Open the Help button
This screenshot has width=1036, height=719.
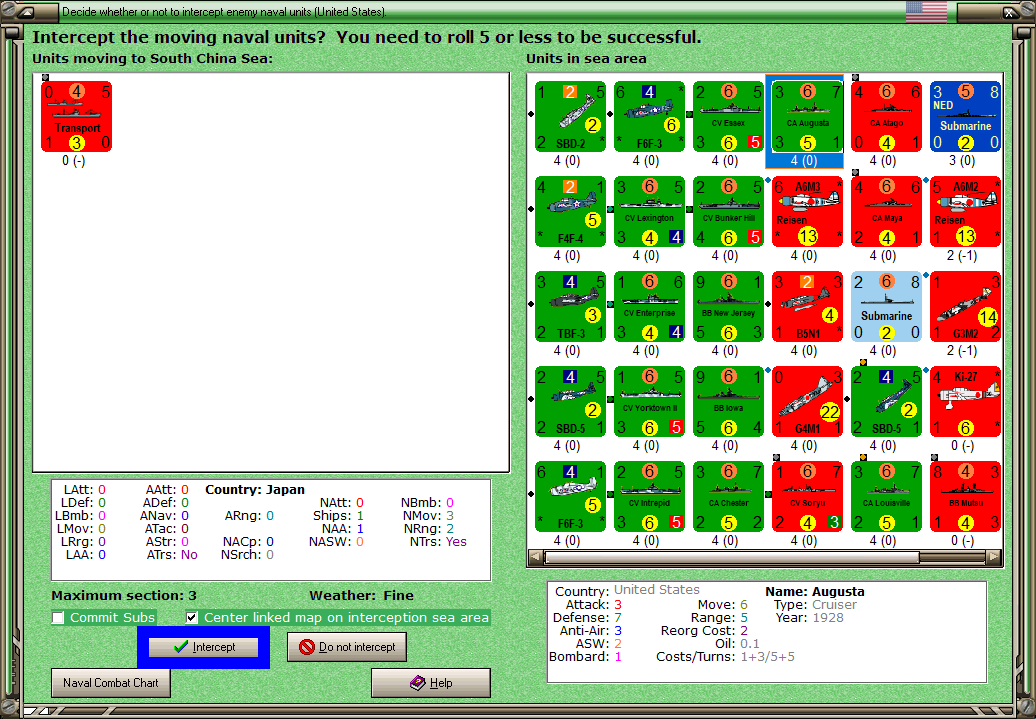431,683
